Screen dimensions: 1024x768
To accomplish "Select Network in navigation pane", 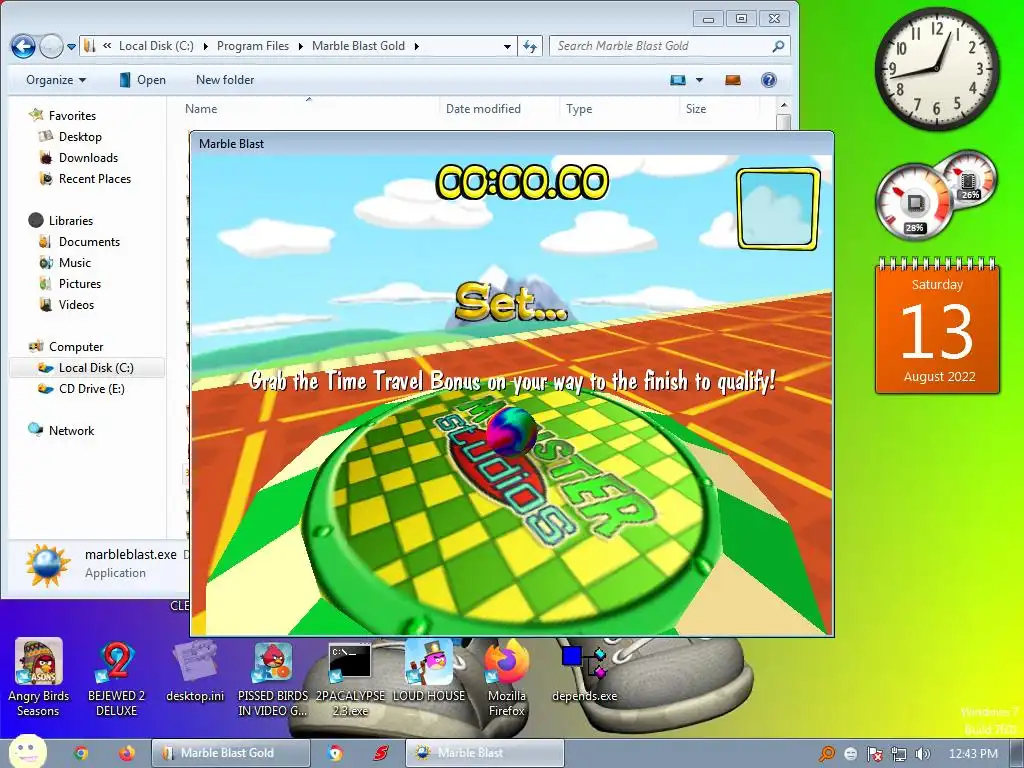I will point(71,430).
